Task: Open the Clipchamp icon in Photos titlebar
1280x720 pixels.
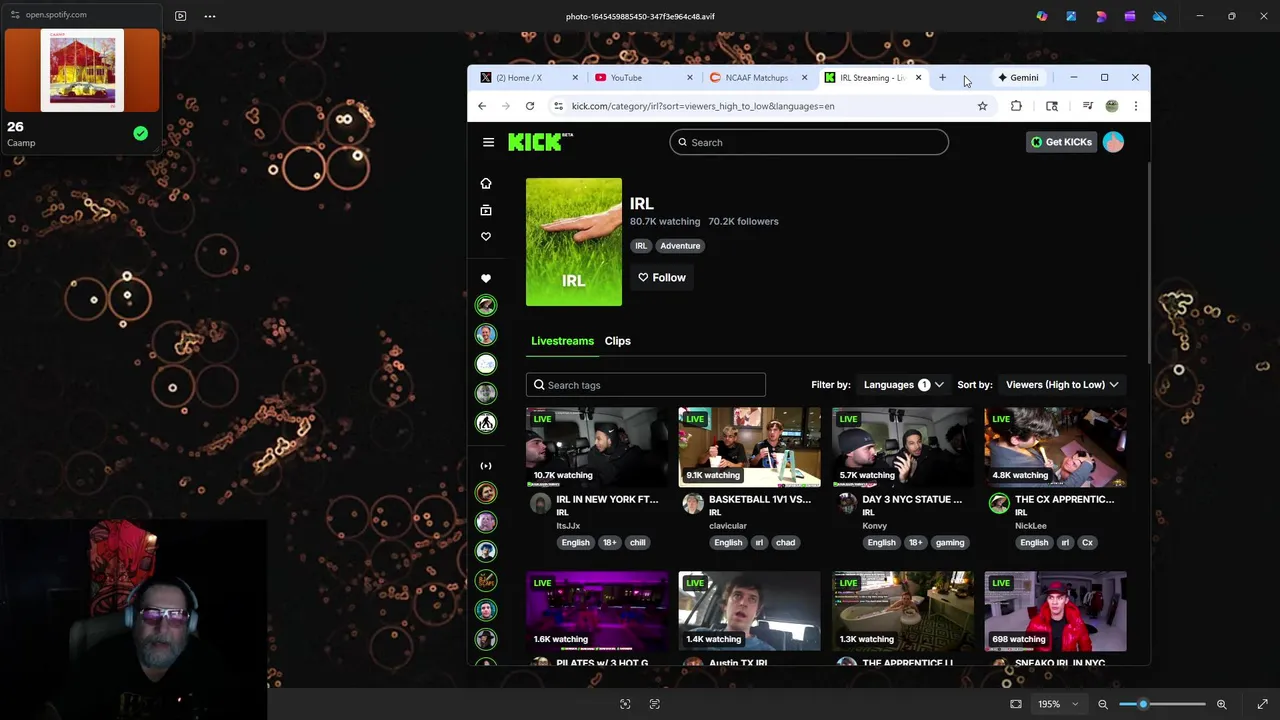Action: (1130, 16)
